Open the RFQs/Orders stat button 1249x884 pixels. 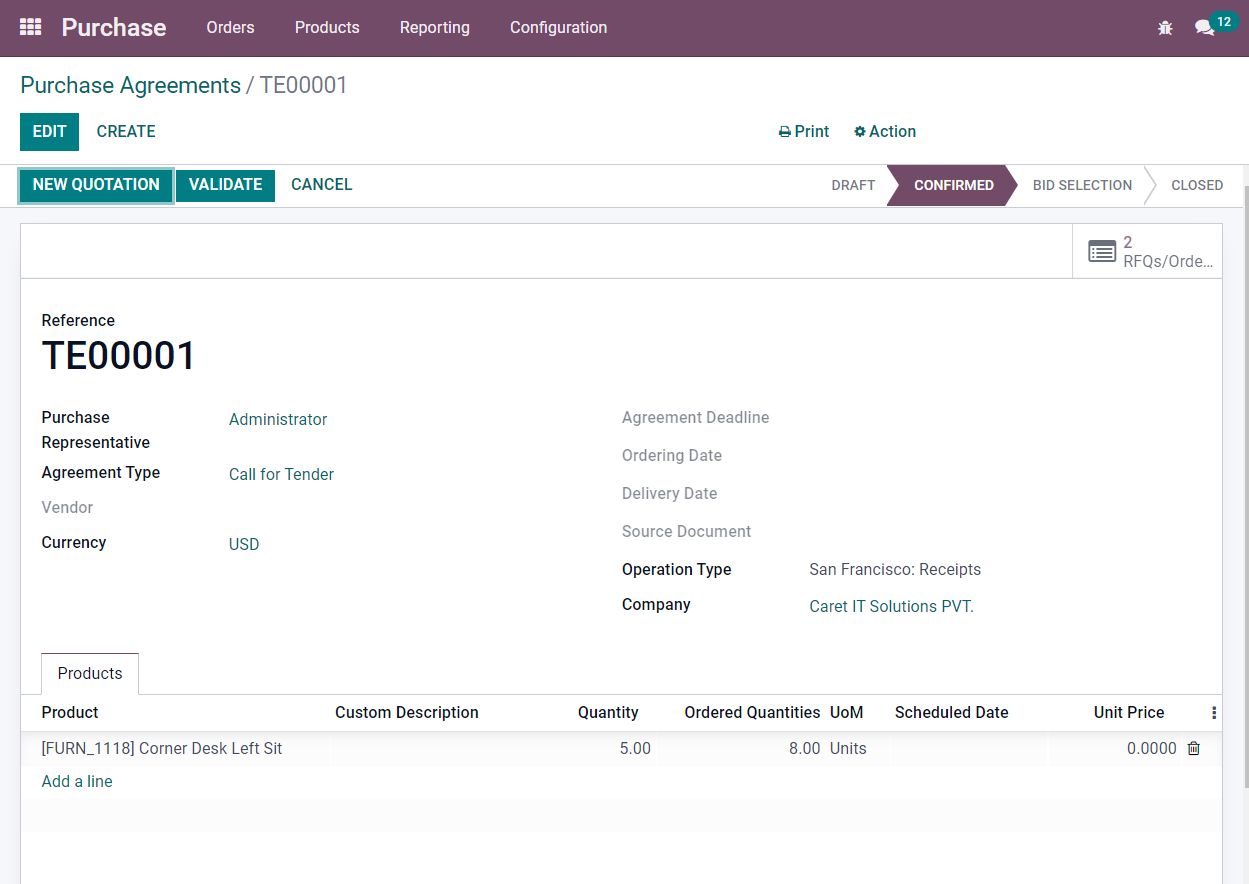(1148, 251)
